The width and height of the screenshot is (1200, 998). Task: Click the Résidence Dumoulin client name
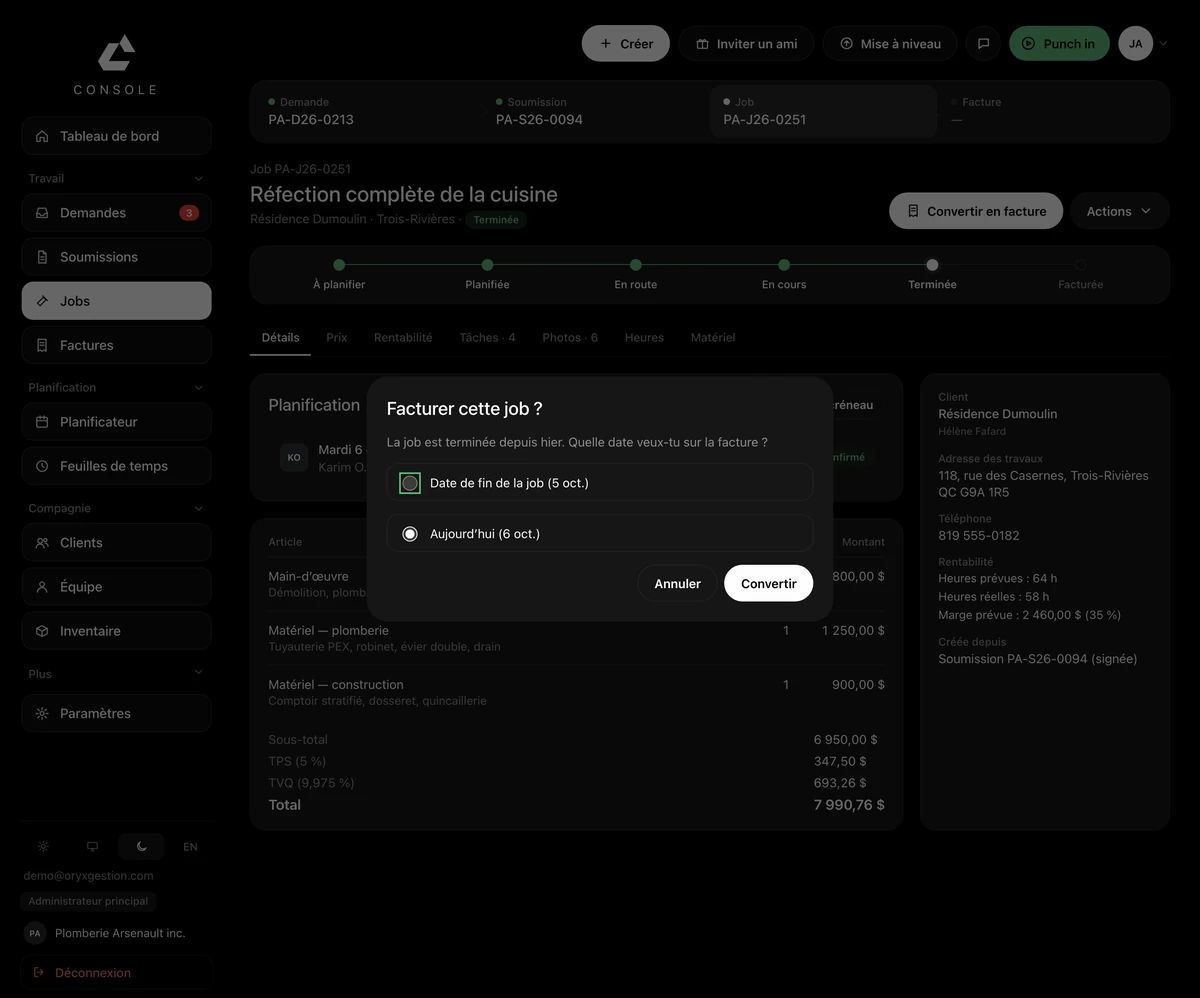click(x=997, y=414)
